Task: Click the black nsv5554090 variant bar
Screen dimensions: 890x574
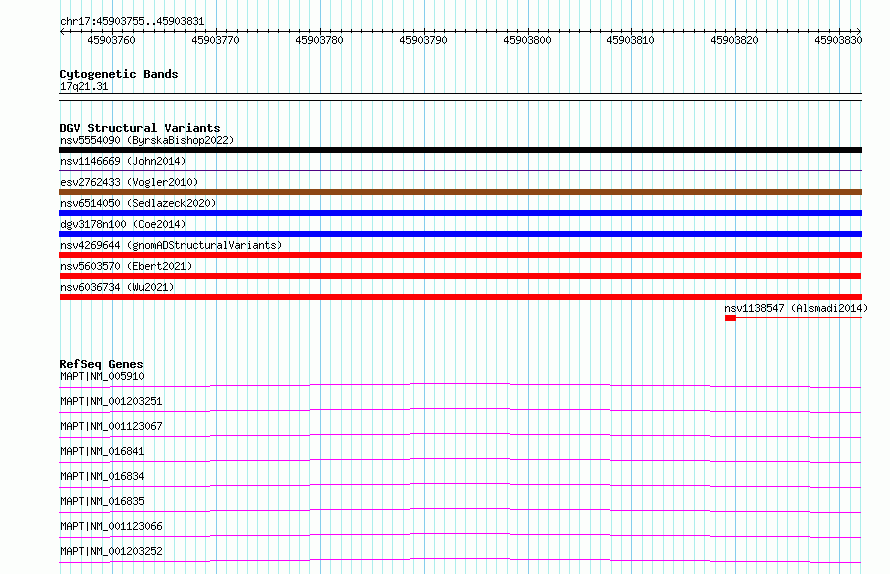Action: click(x=460, y=150)
